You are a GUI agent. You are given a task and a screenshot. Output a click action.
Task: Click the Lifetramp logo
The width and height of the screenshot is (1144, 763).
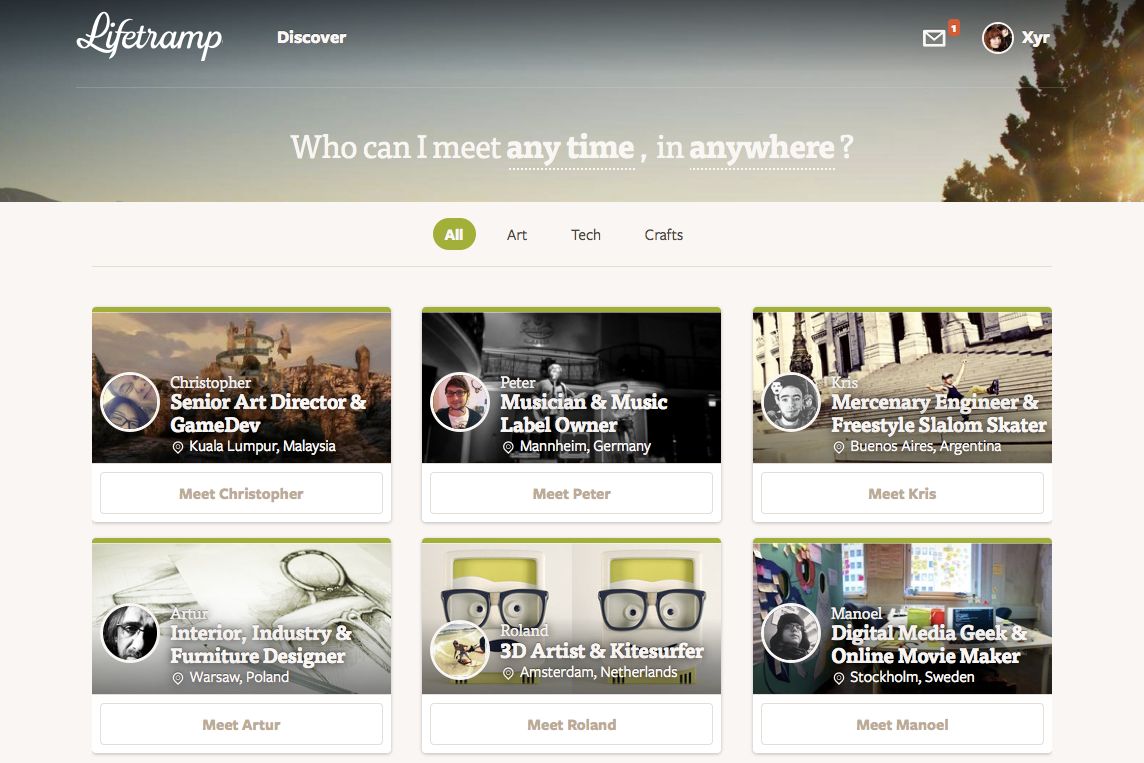click(150, 36)
